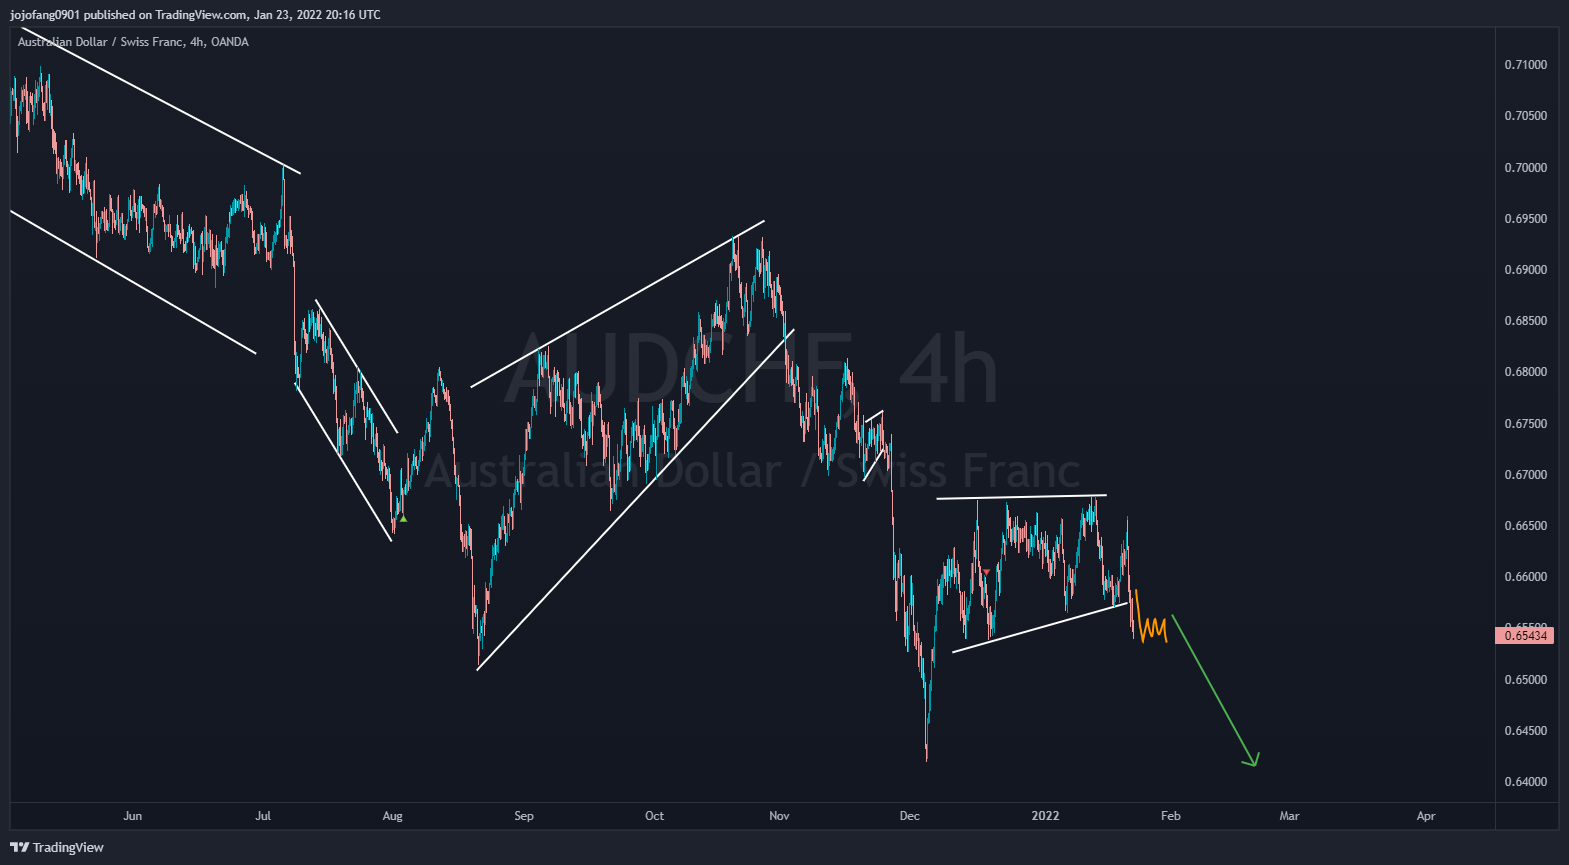This screenshot has width=1569, height=865.
Task: Click the red down-triangle marker in December range
Action: coord(986,572)
